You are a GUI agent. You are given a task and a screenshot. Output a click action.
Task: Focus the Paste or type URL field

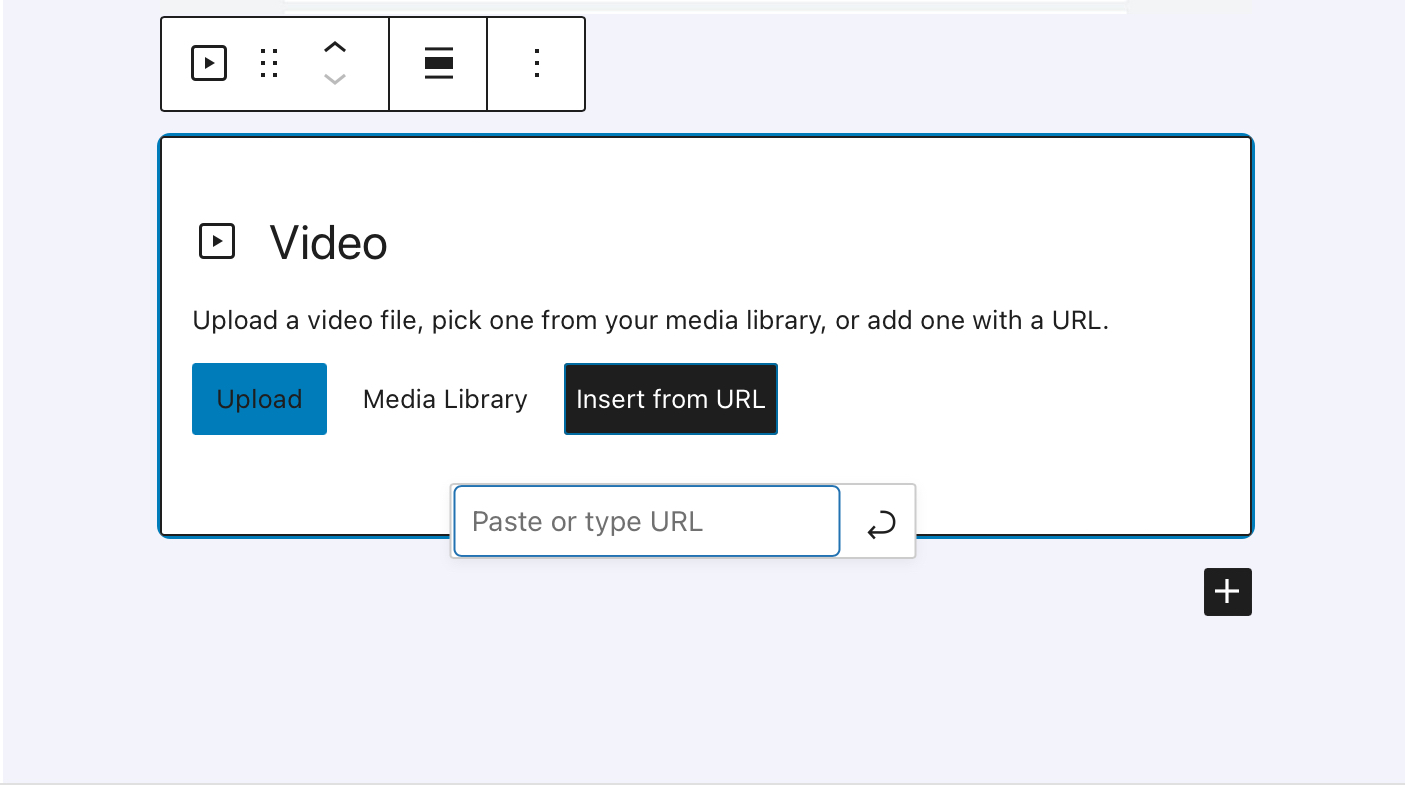646,521
